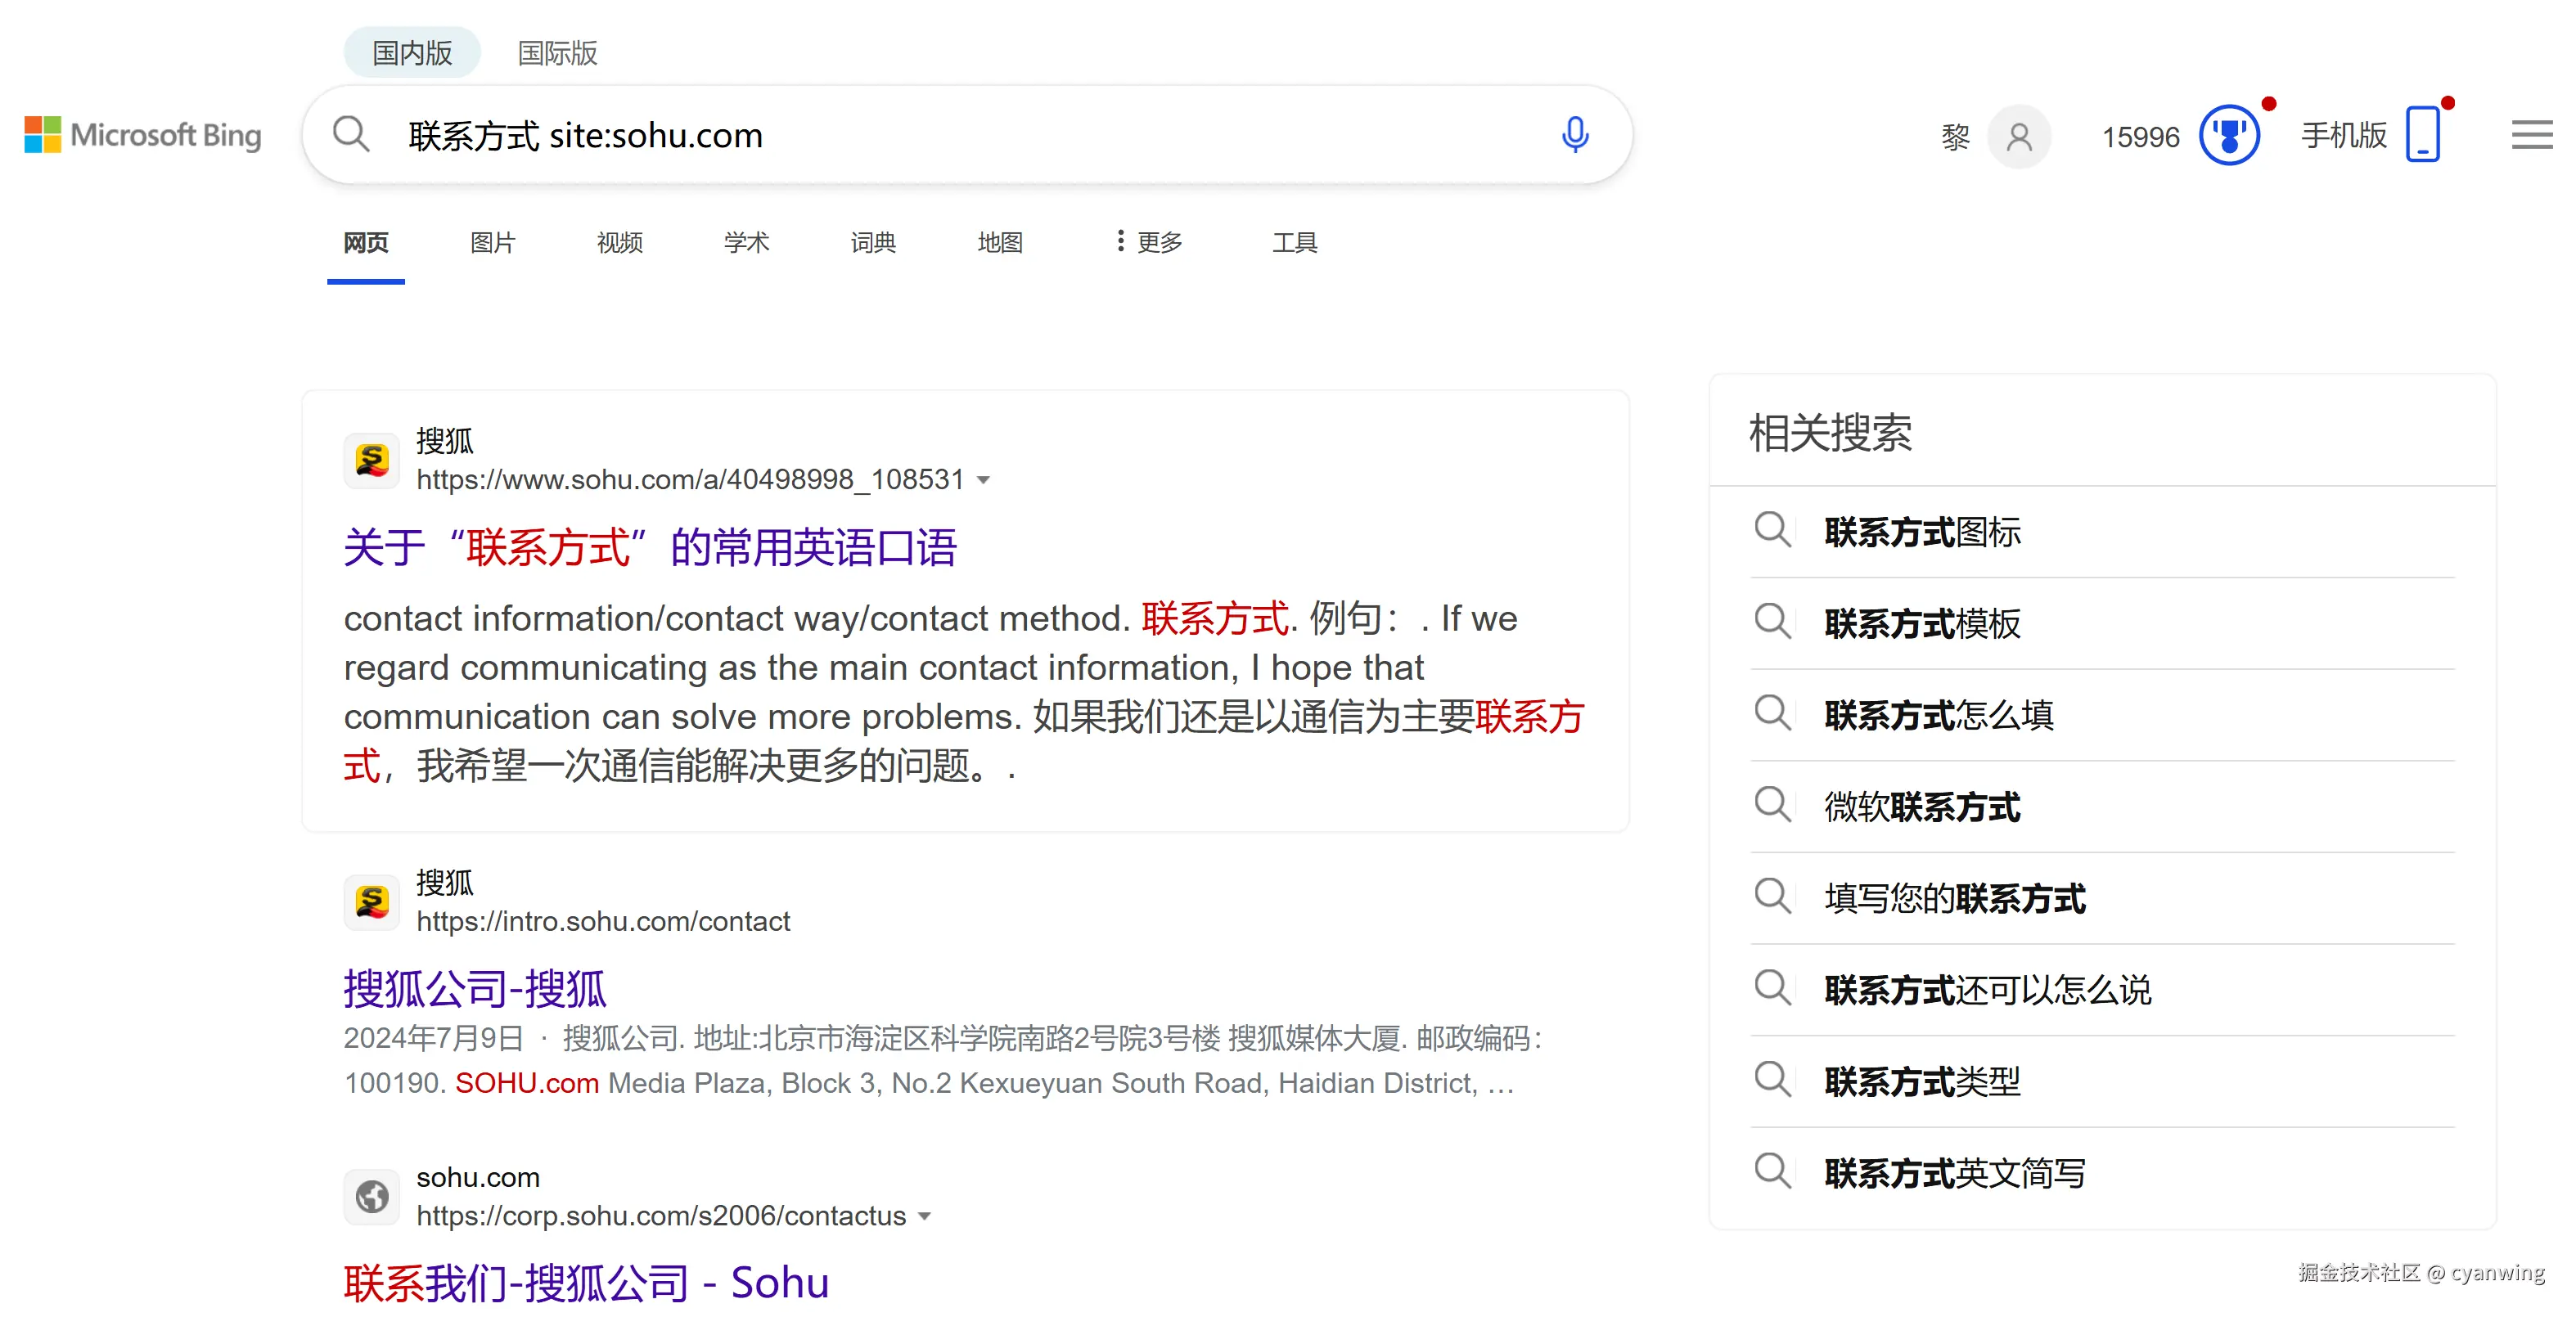Switch to 国际版 international version
This screenshot has height=1317, width=2576.
point(557,53)
